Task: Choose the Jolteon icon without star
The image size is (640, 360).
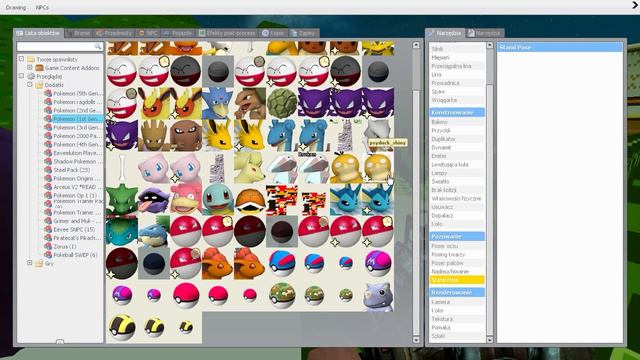Action: pos(218,136)
